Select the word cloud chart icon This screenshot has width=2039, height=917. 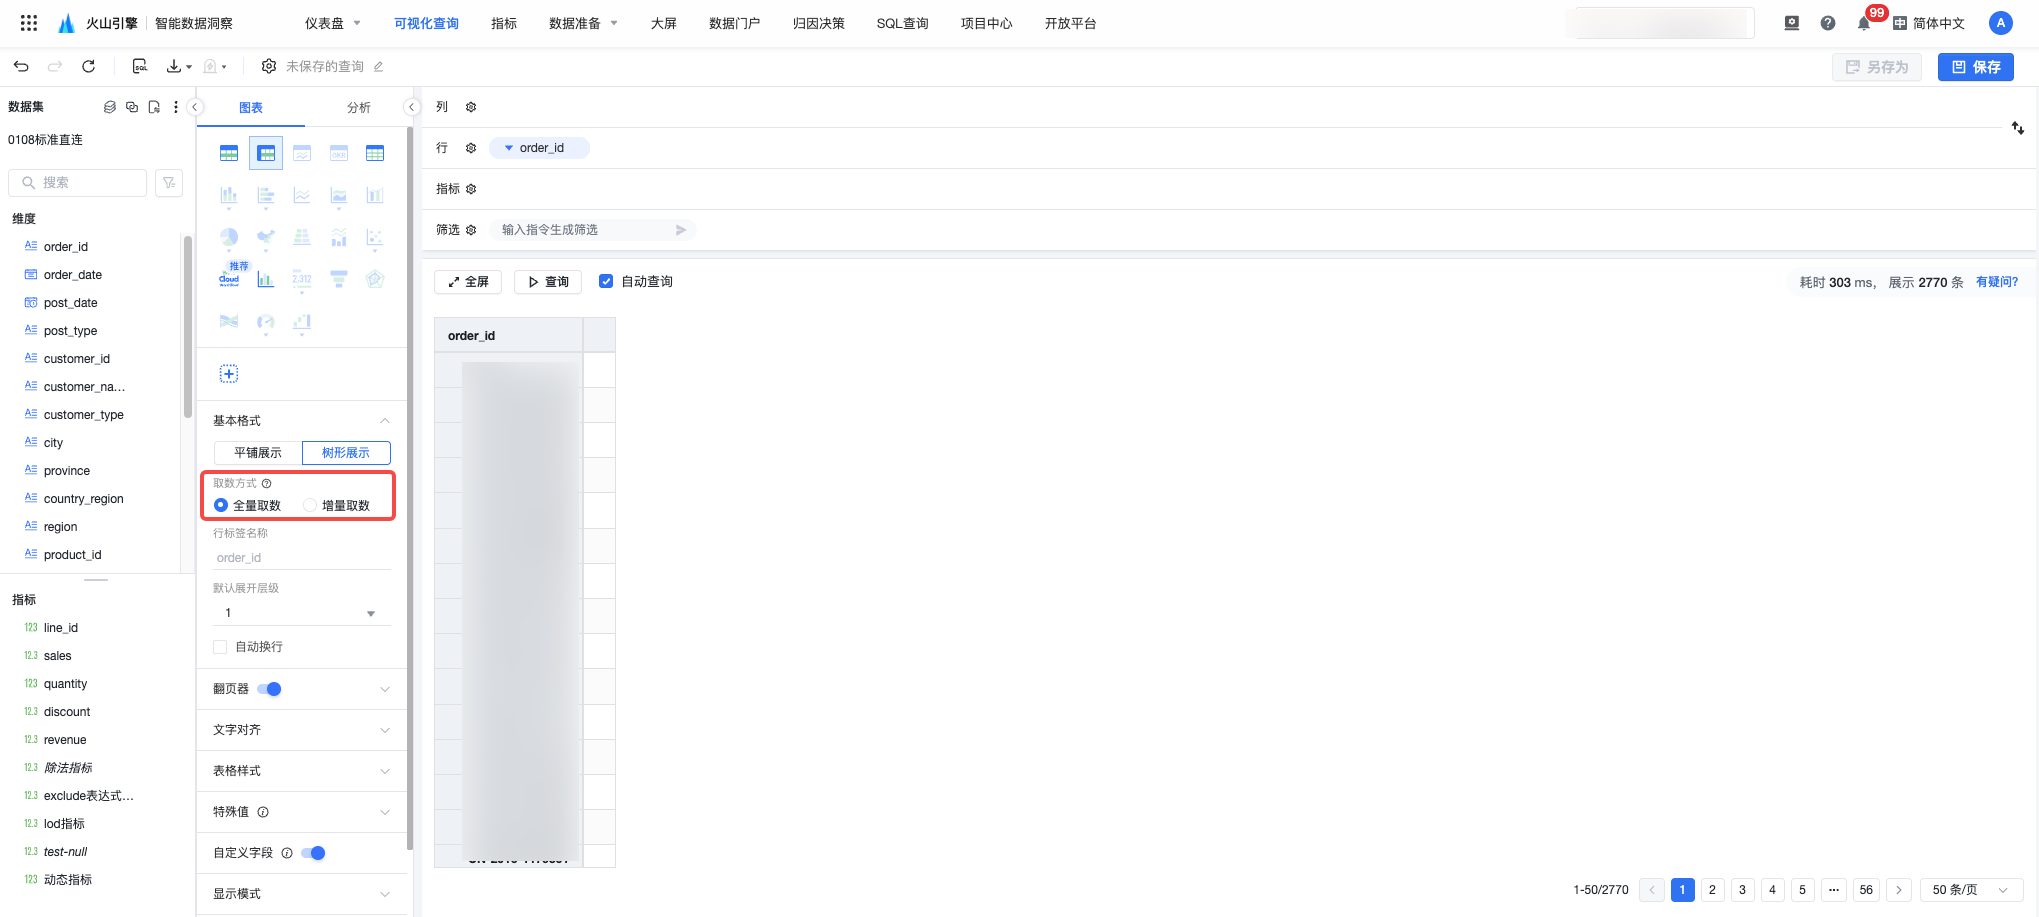[229, 279]
